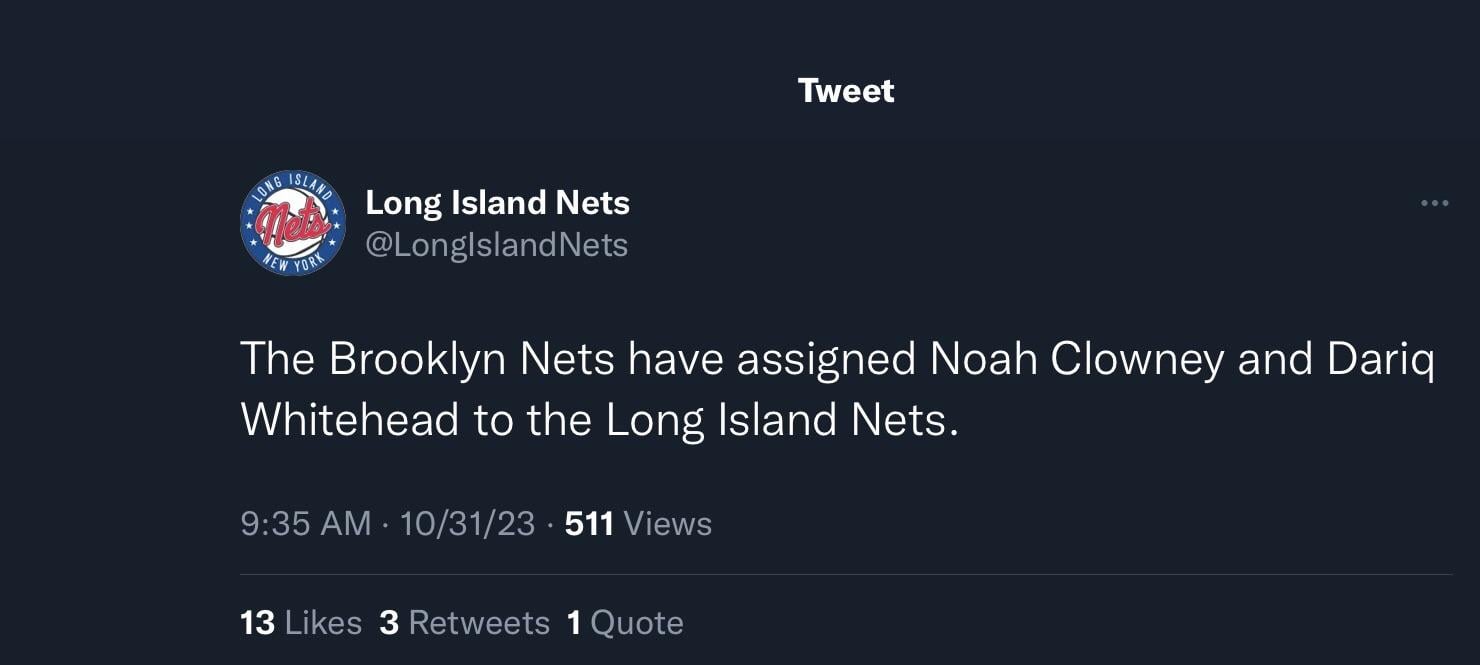Click the @LongIslandNets handle
This screenshot has height=665, width=1480.
pyautogui.click(x=497, y=245)
